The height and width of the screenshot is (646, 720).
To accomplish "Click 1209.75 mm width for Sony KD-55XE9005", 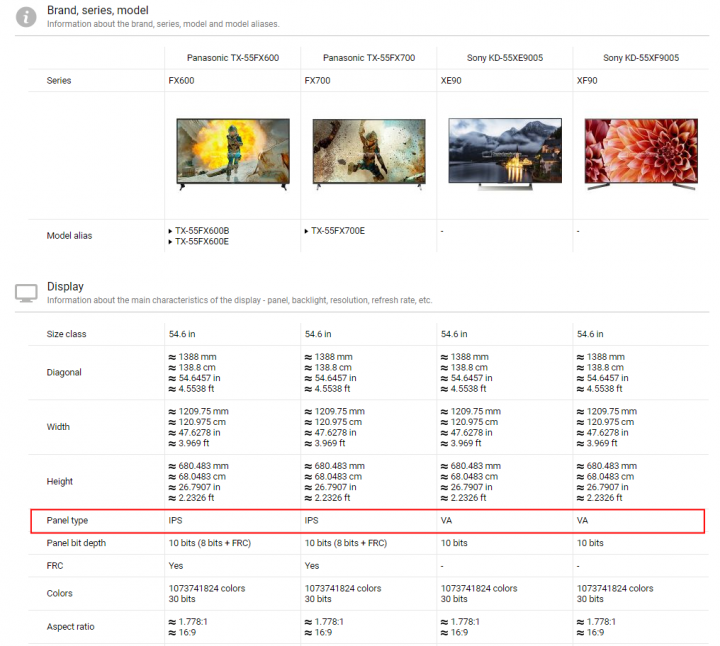I will [x=471, y=412].
